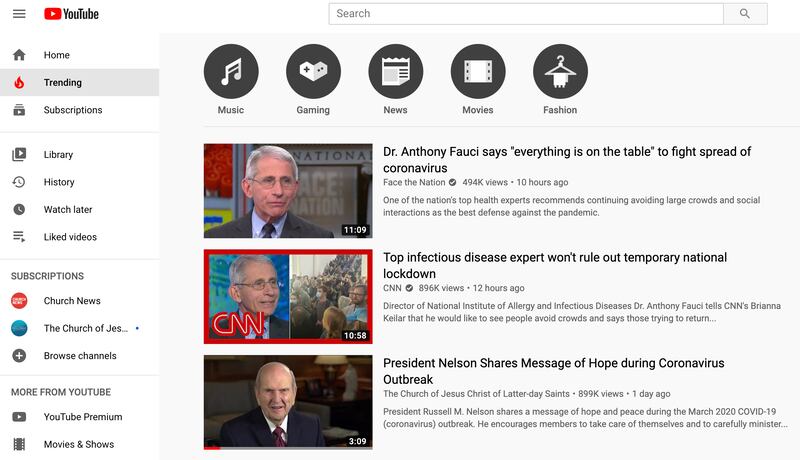Screen dimensions: 800x460
Task: Select Trending in the sidebar
Action: (62, 83)
